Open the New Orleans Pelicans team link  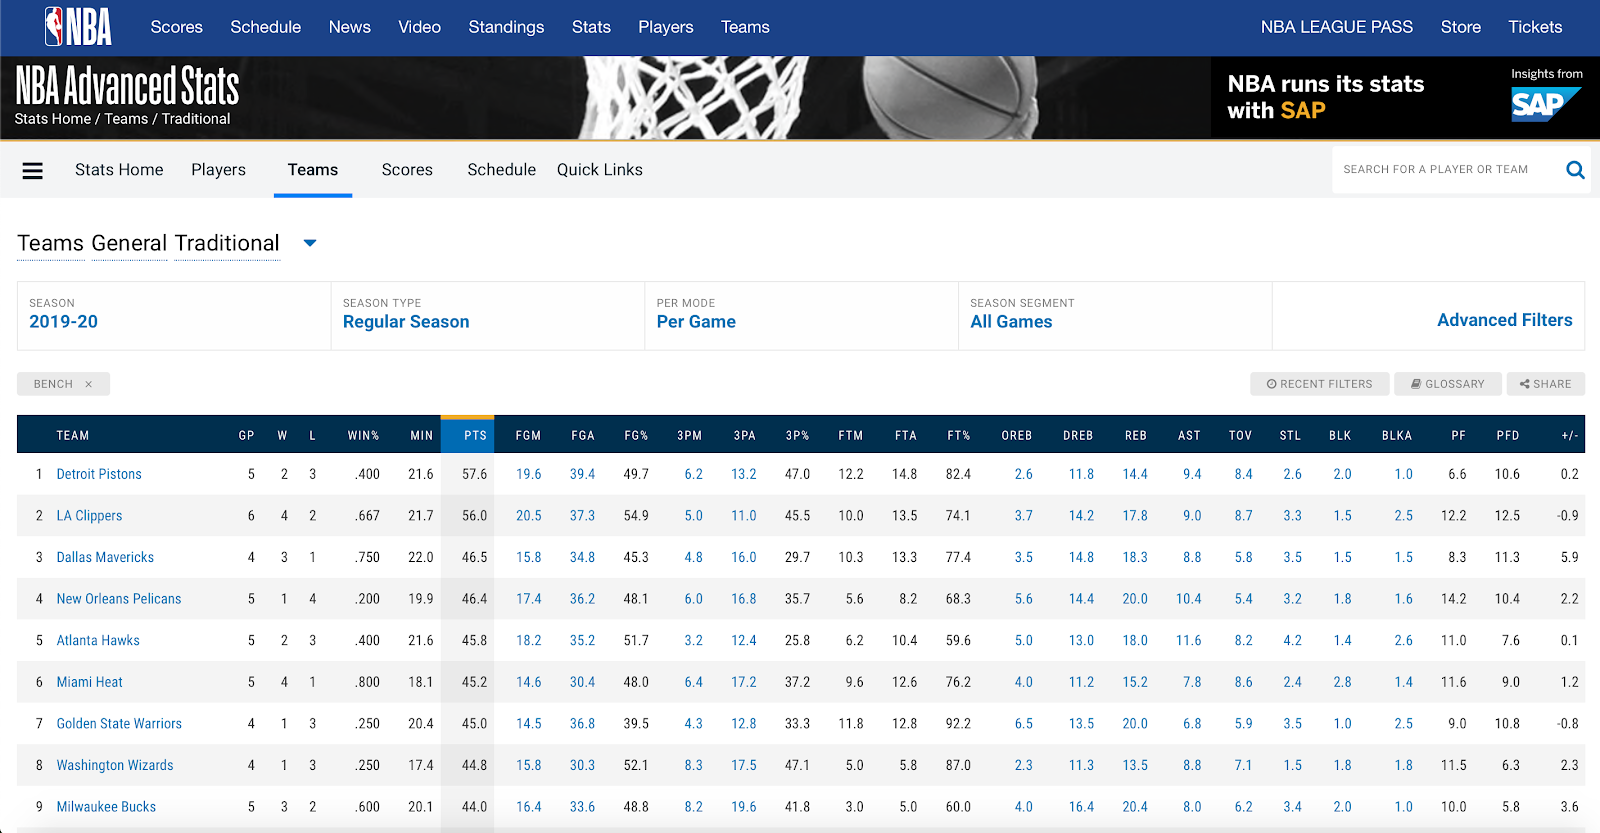point(119,599)
